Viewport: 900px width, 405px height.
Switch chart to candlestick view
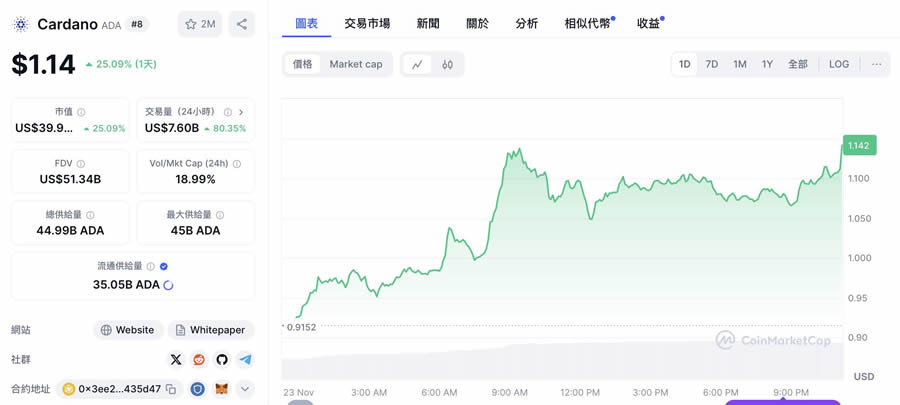[x=447, y=64]
